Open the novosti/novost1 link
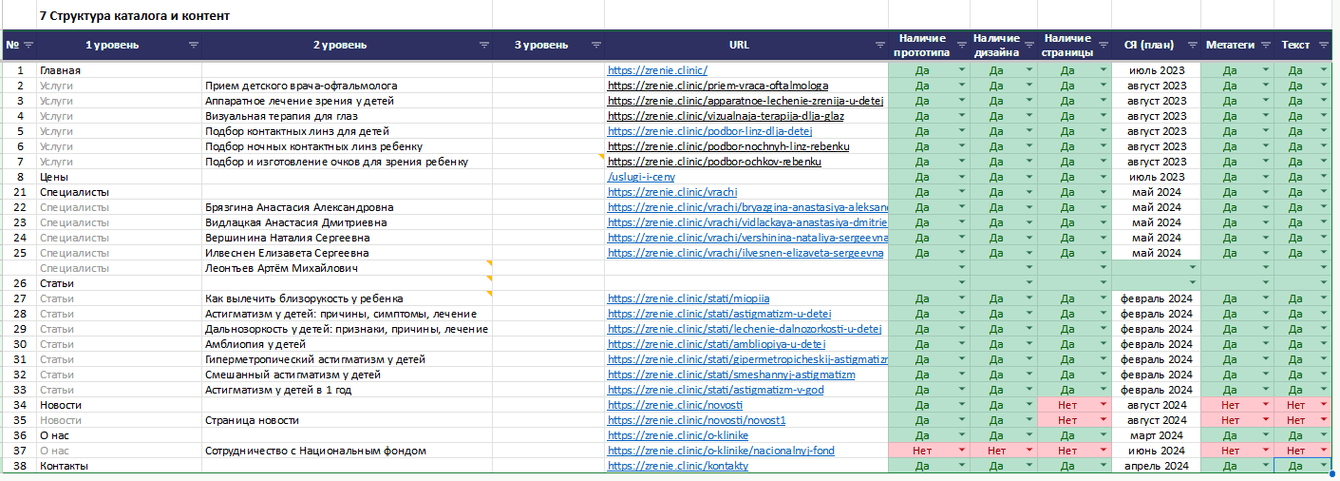Screen dimensions: 1340x481 (696, 420)
